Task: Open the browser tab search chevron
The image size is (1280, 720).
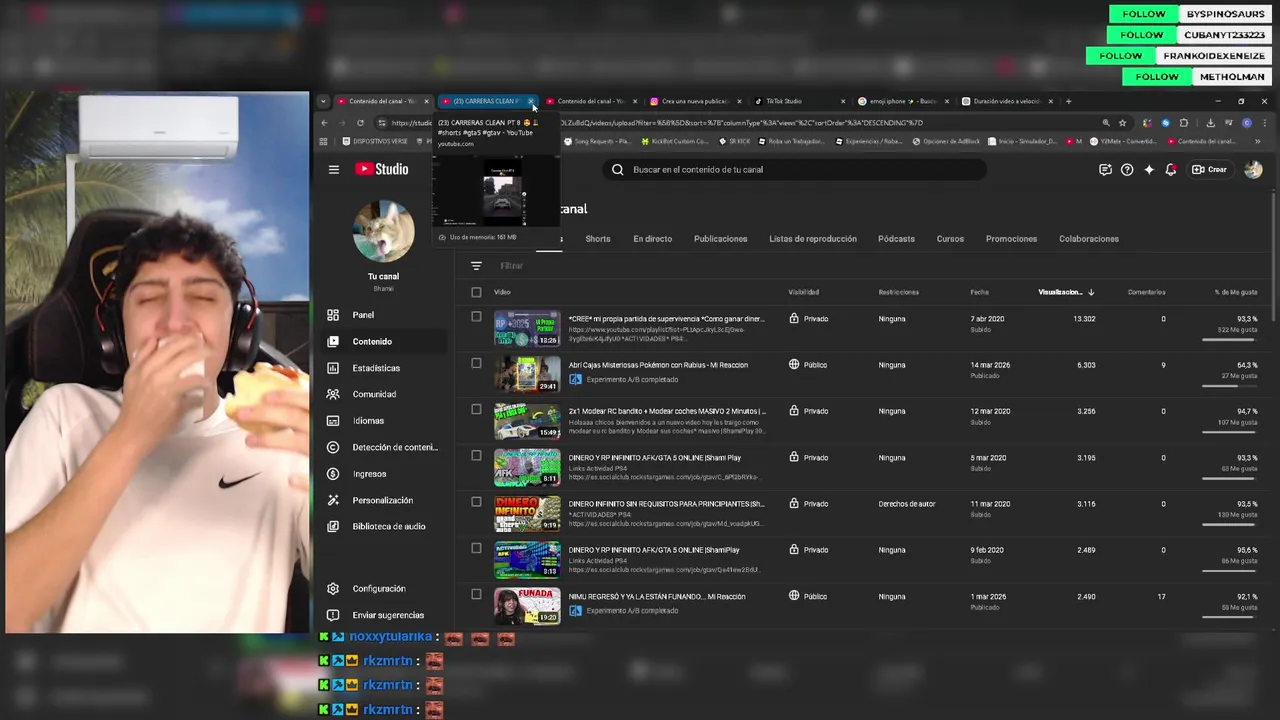Action: pyautogui.click(x=323, y=101)
